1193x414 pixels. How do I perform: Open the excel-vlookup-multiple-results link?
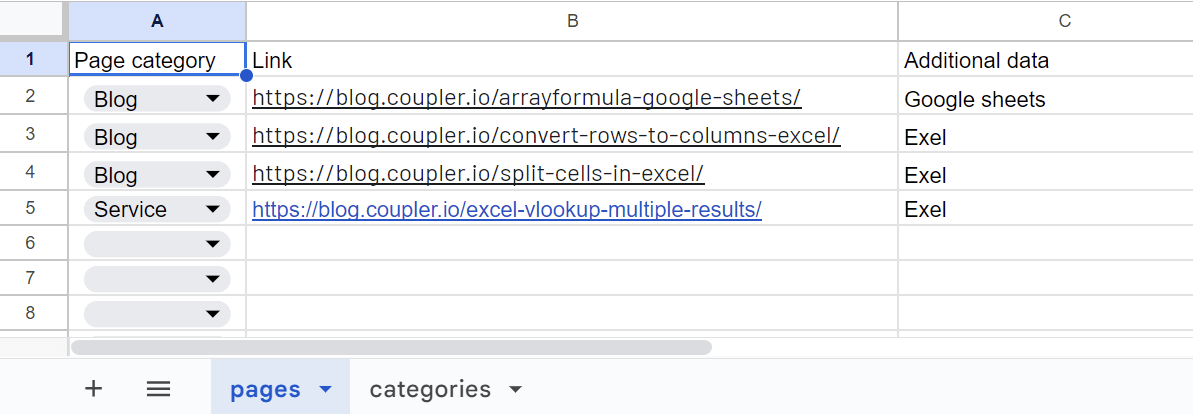click(x=507, y=209)
